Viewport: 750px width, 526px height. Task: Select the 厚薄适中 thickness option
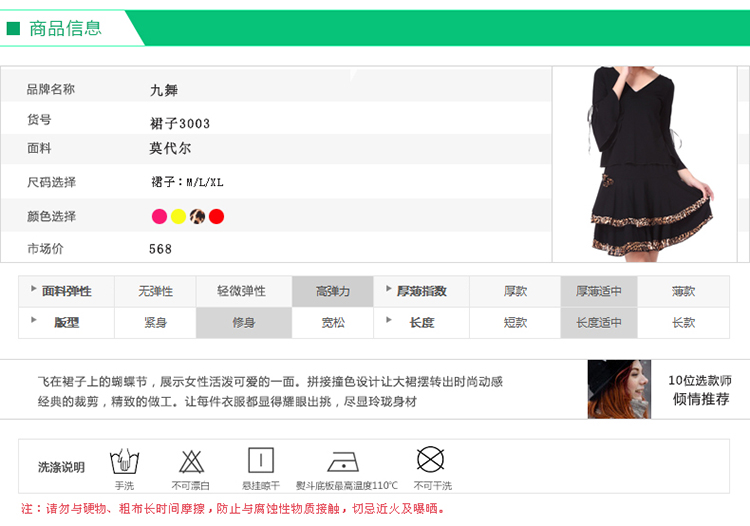(599, 291)
